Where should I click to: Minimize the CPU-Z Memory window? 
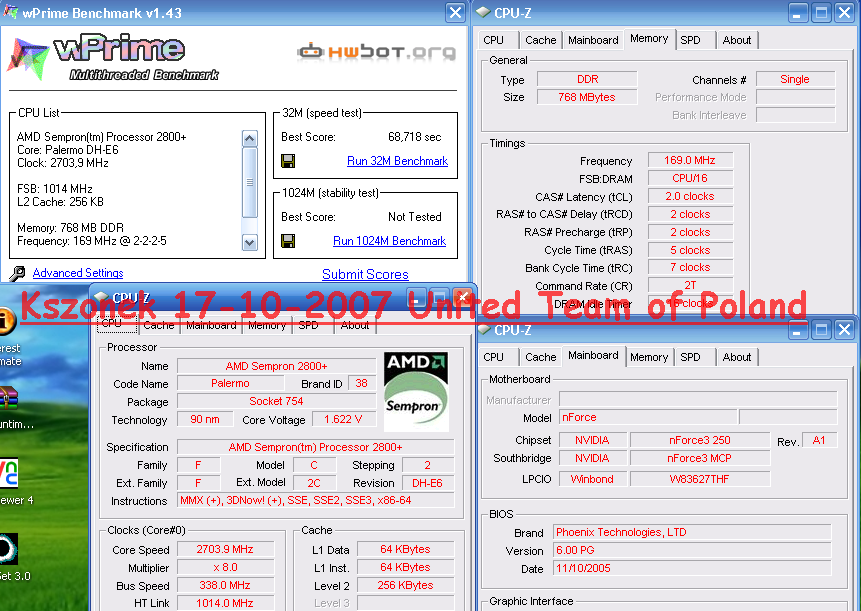click(798, 12)
